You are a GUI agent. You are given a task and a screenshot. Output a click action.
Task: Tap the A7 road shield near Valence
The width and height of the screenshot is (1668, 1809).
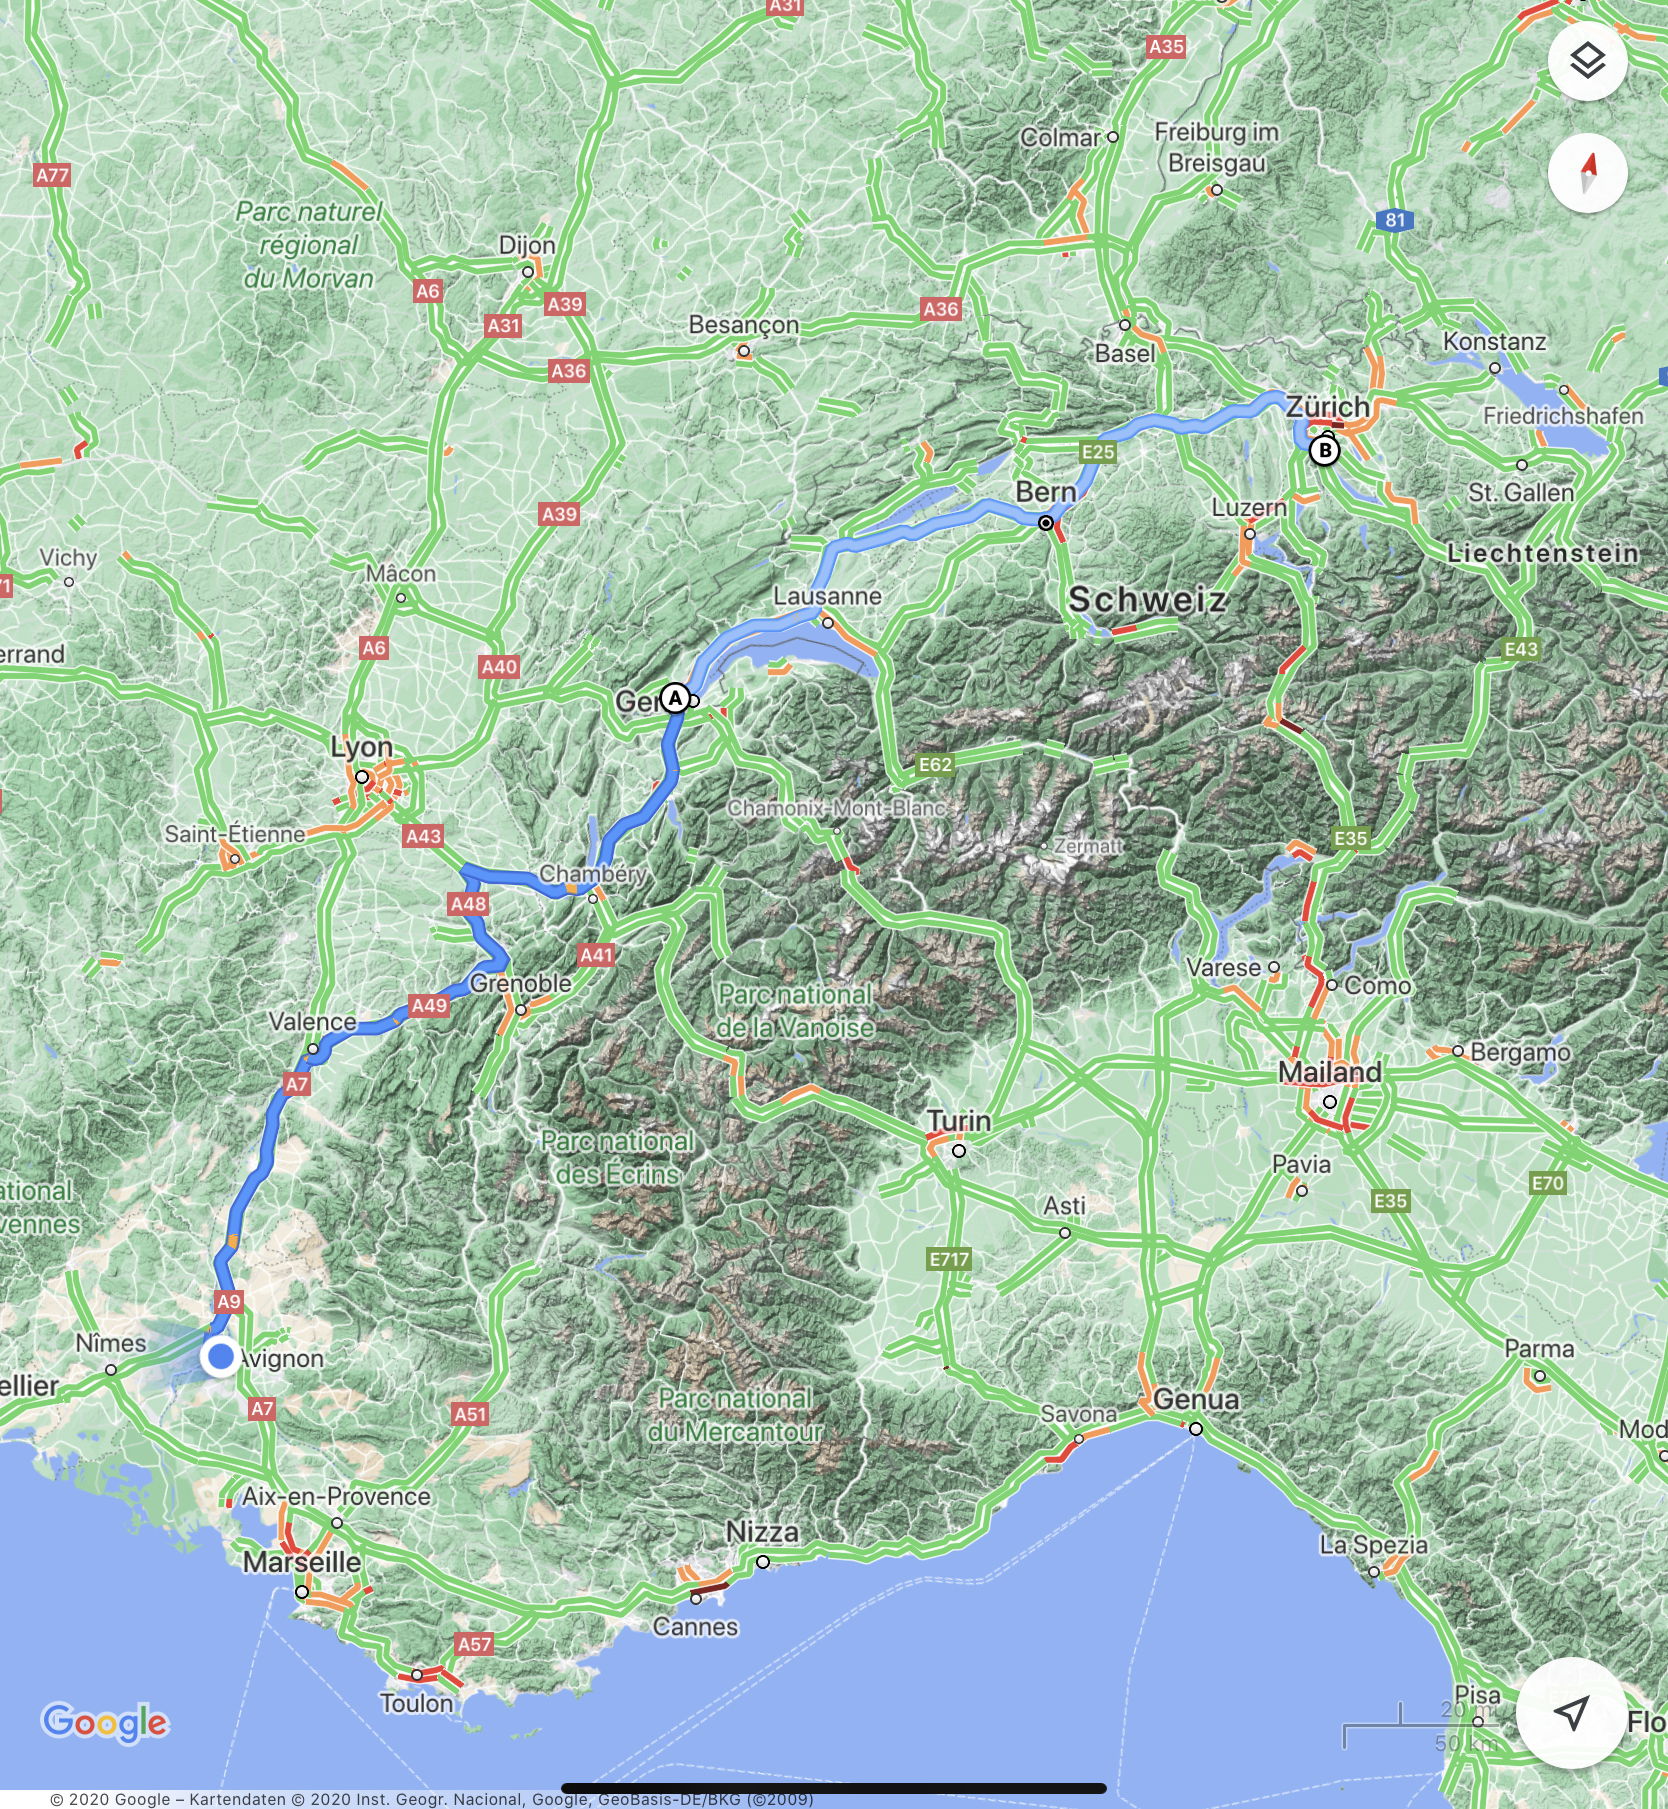[297, 1084]
